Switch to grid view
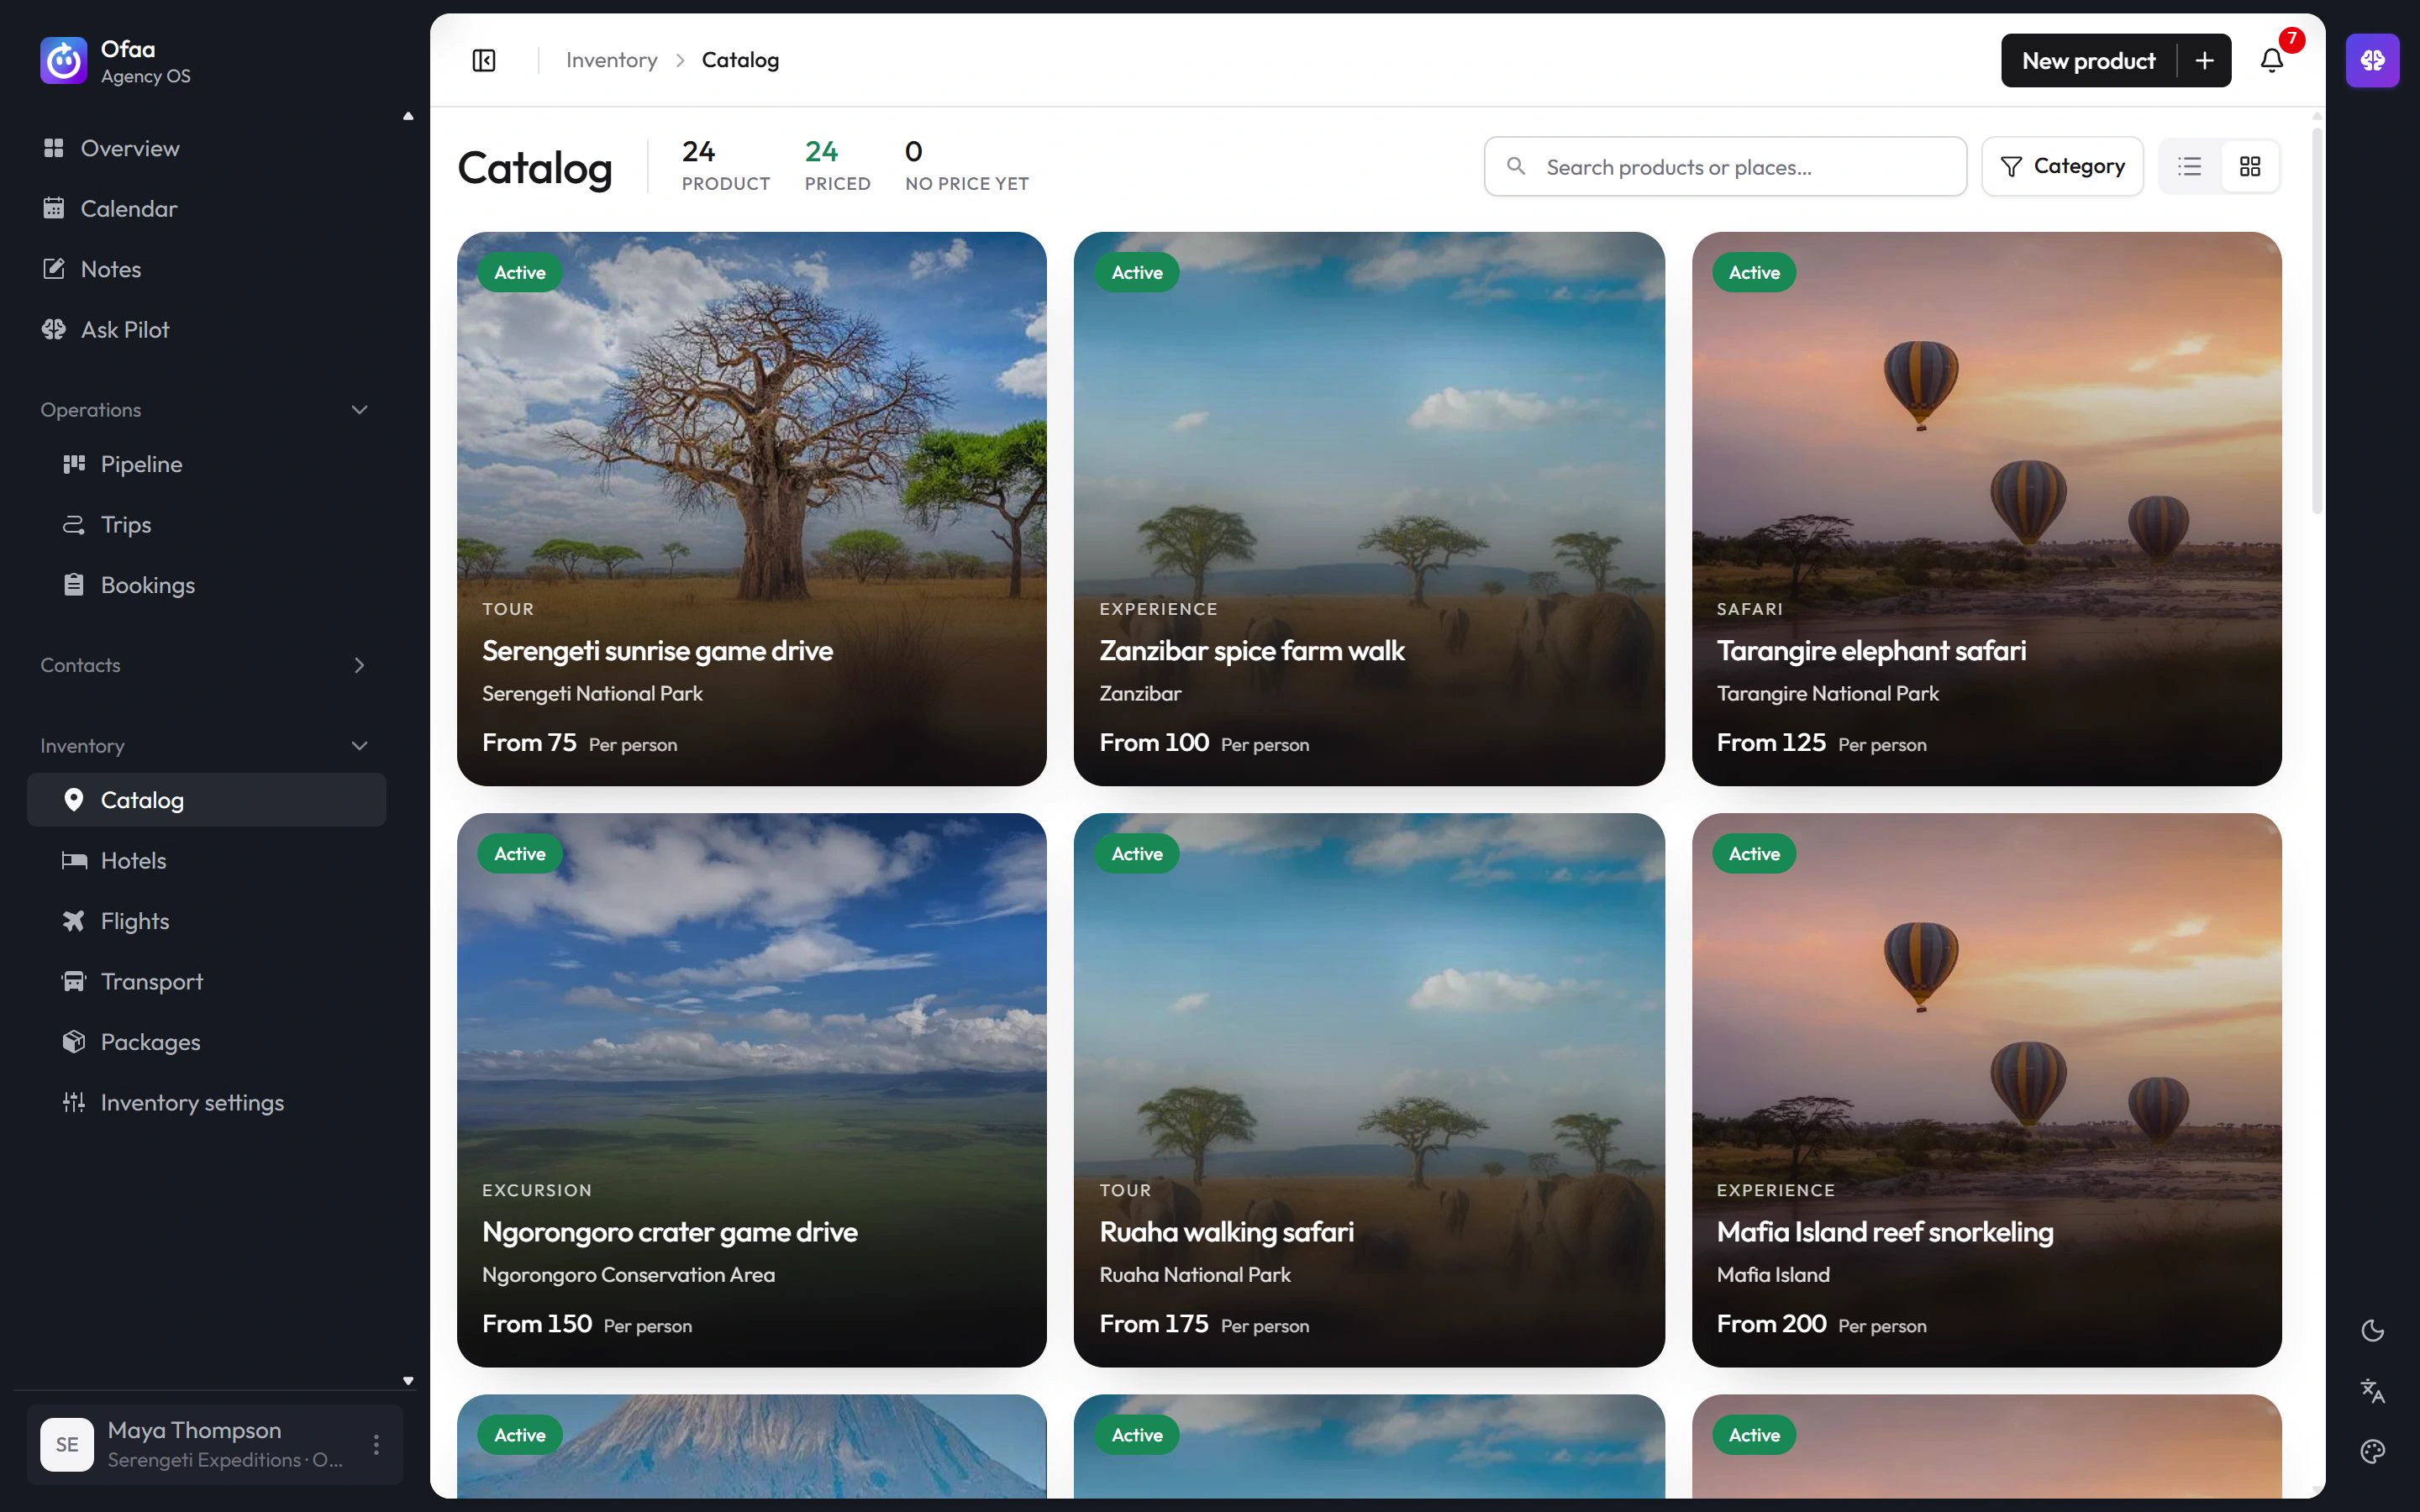 click(x=2250, y=166)
